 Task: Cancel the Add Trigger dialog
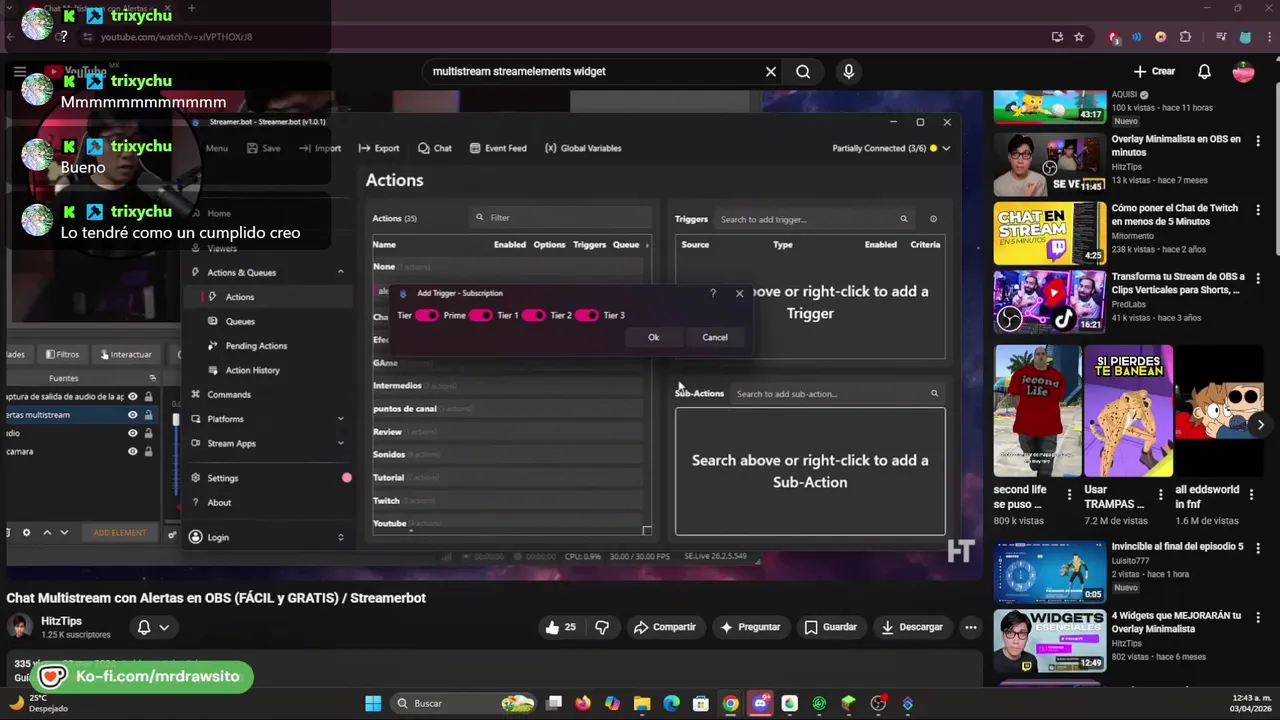(715, 337)
